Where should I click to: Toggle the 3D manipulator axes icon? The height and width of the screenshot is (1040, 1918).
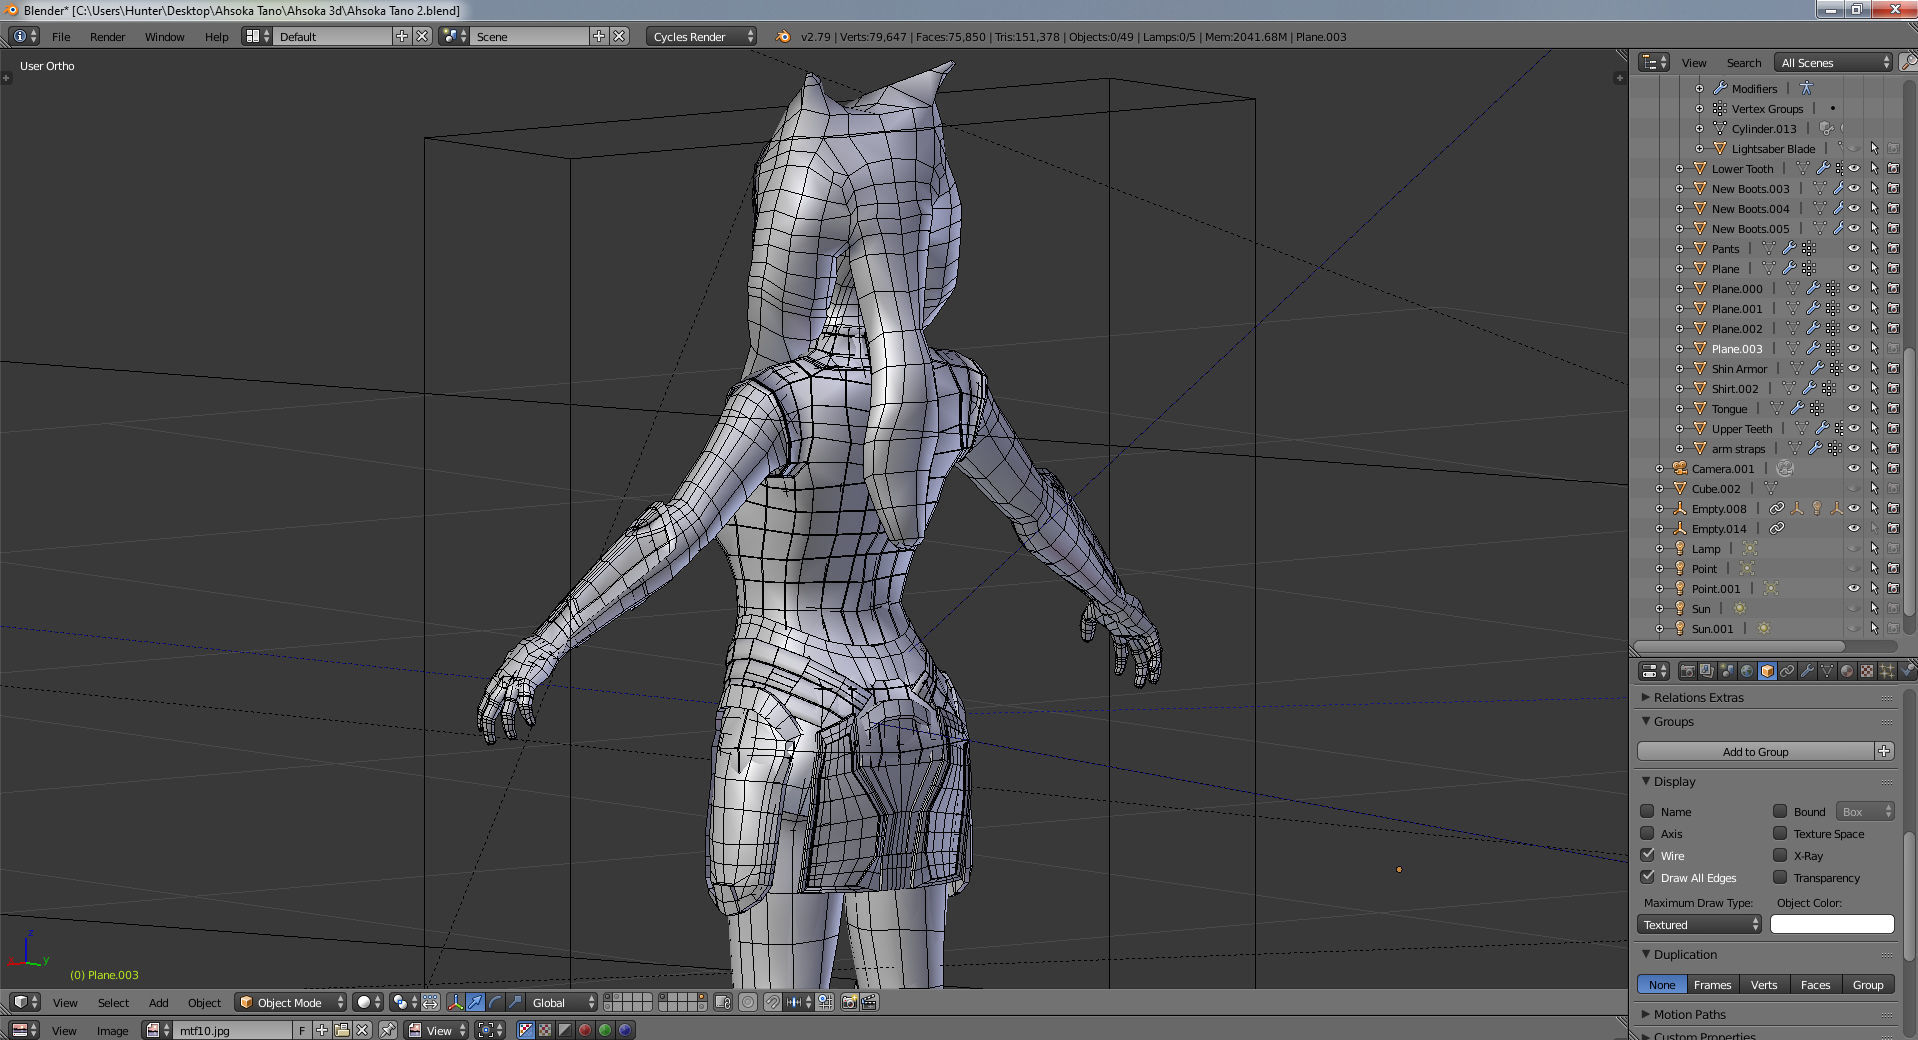[455, 1002]
